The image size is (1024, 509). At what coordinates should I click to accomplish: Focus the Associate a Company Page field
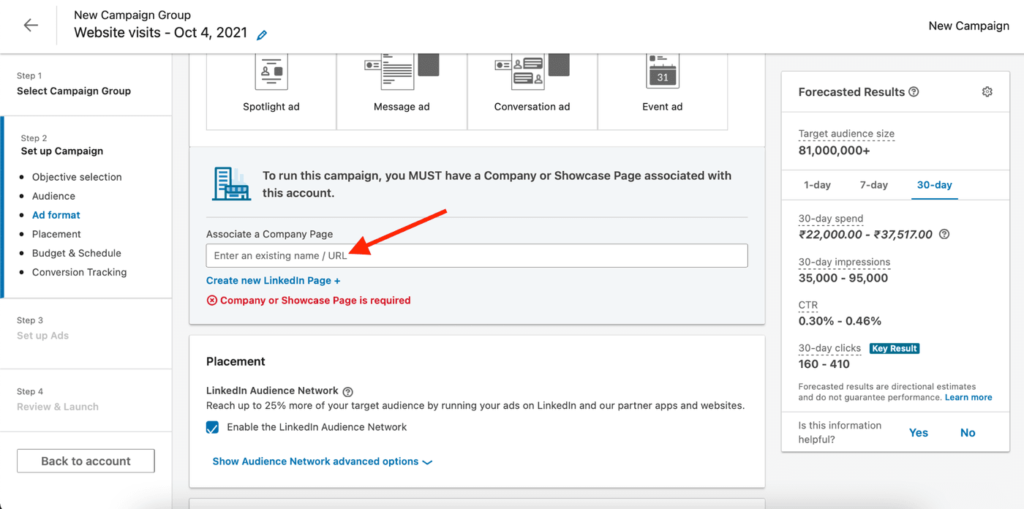[x=477, y=255]
